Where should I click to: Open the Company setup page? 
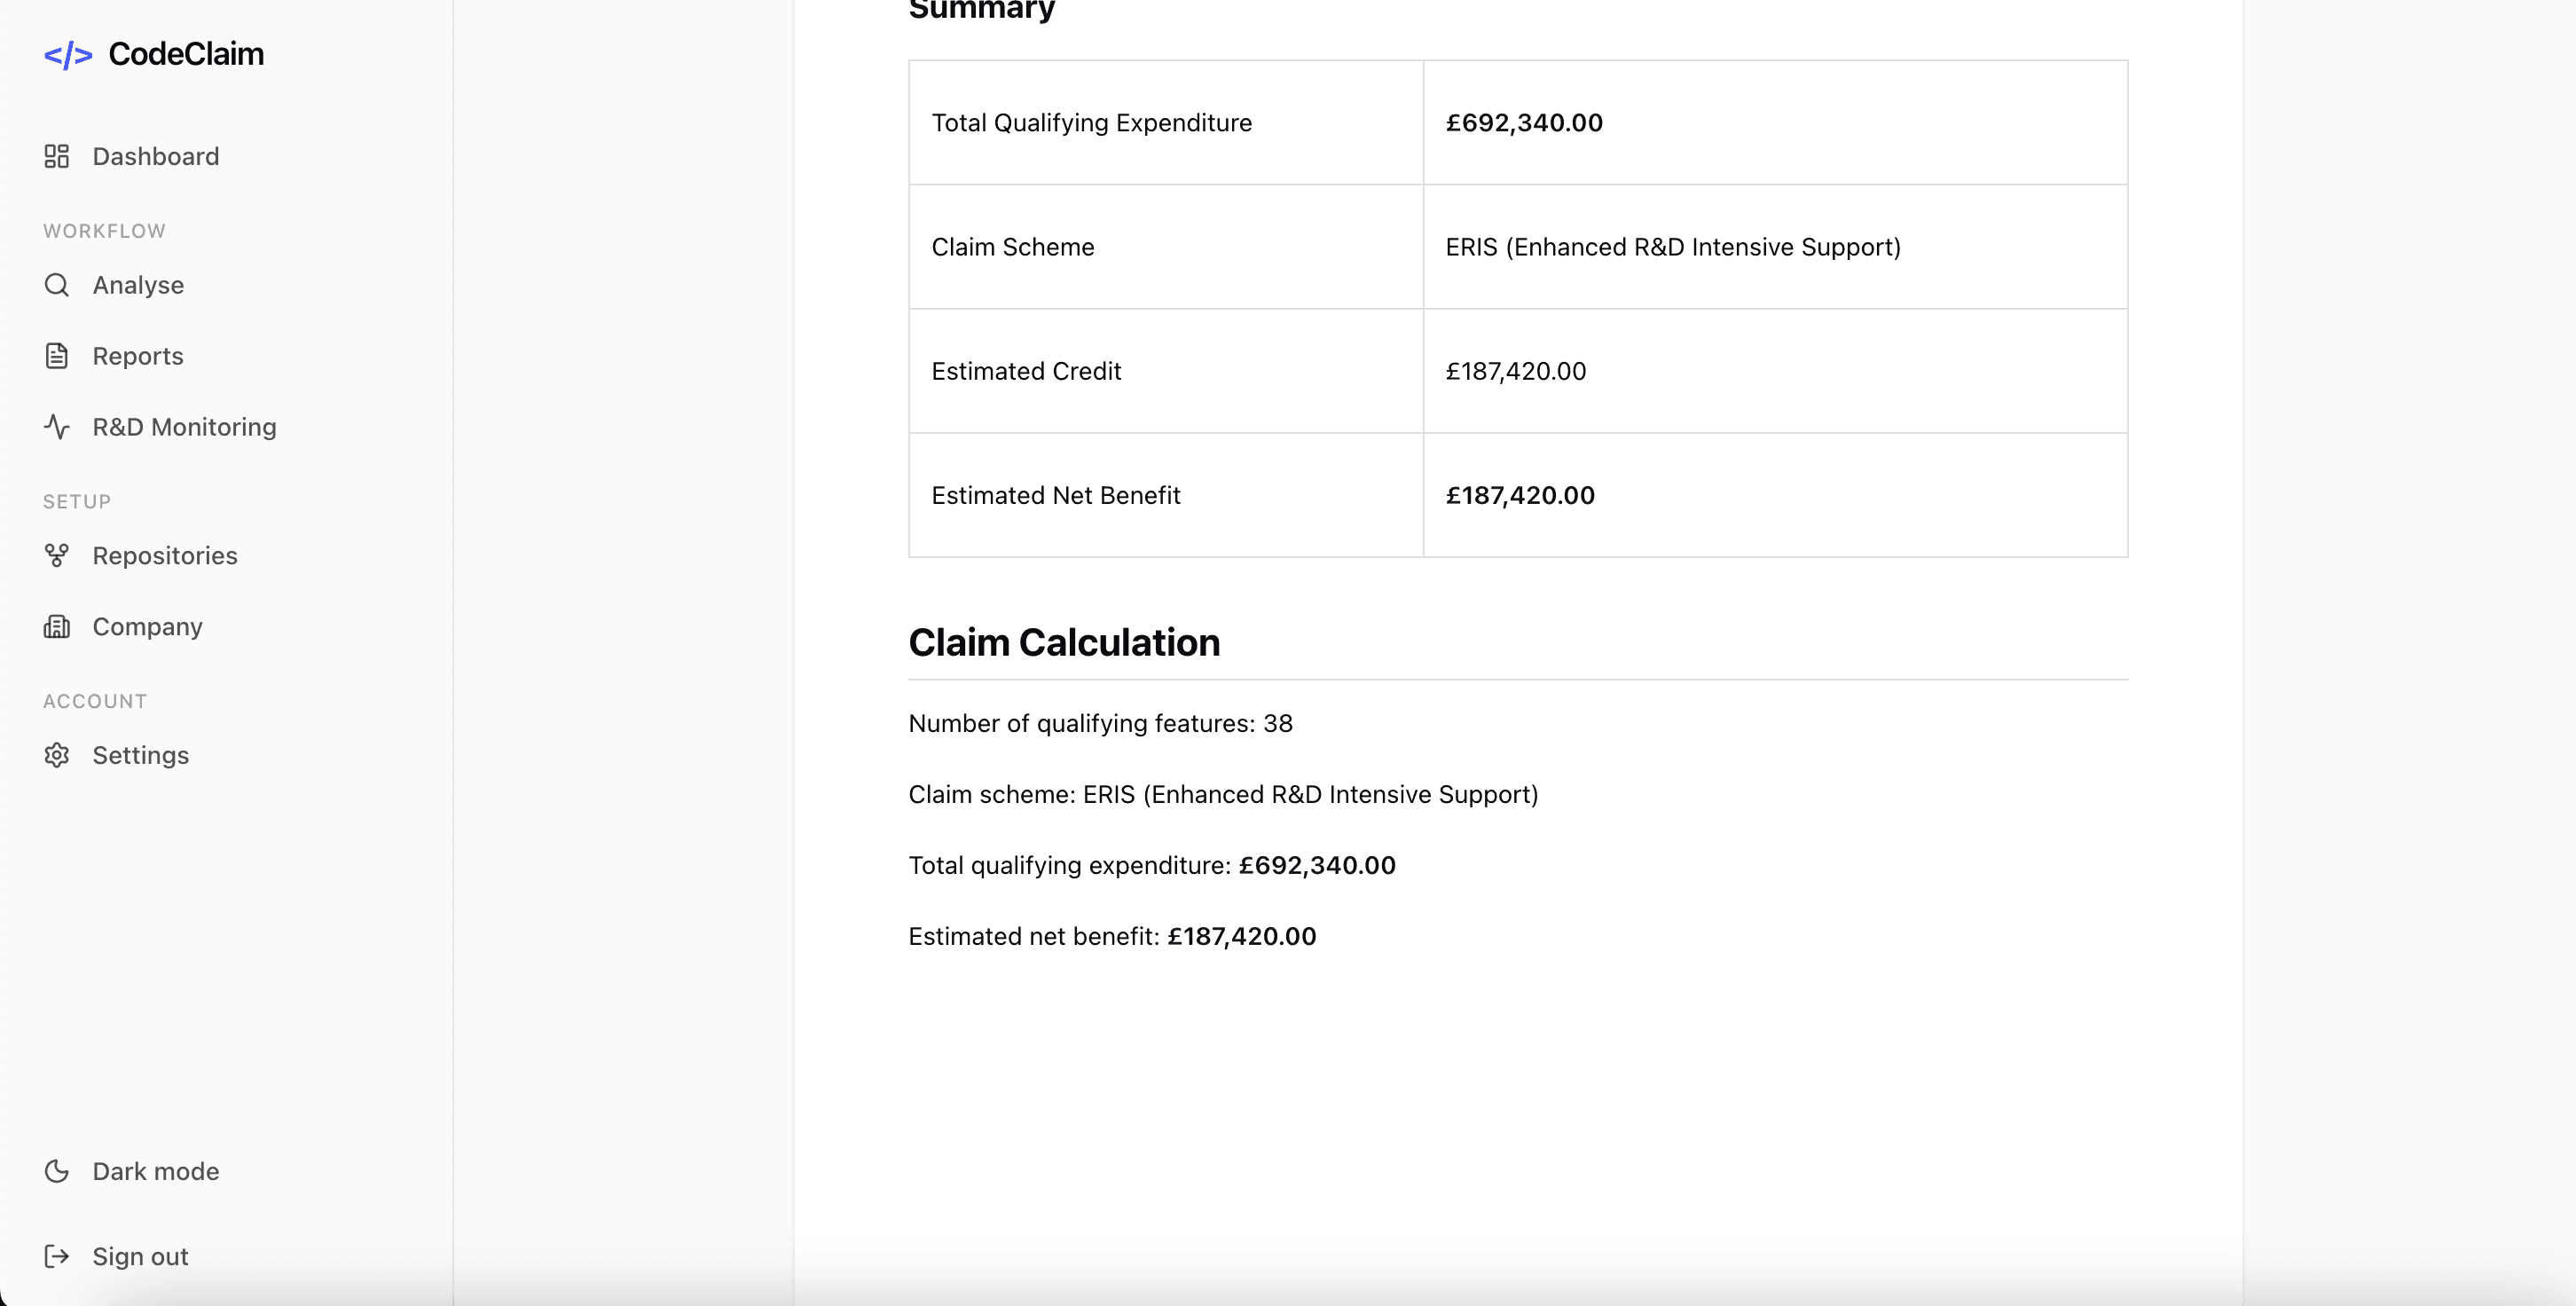click(x=147, y=626)
